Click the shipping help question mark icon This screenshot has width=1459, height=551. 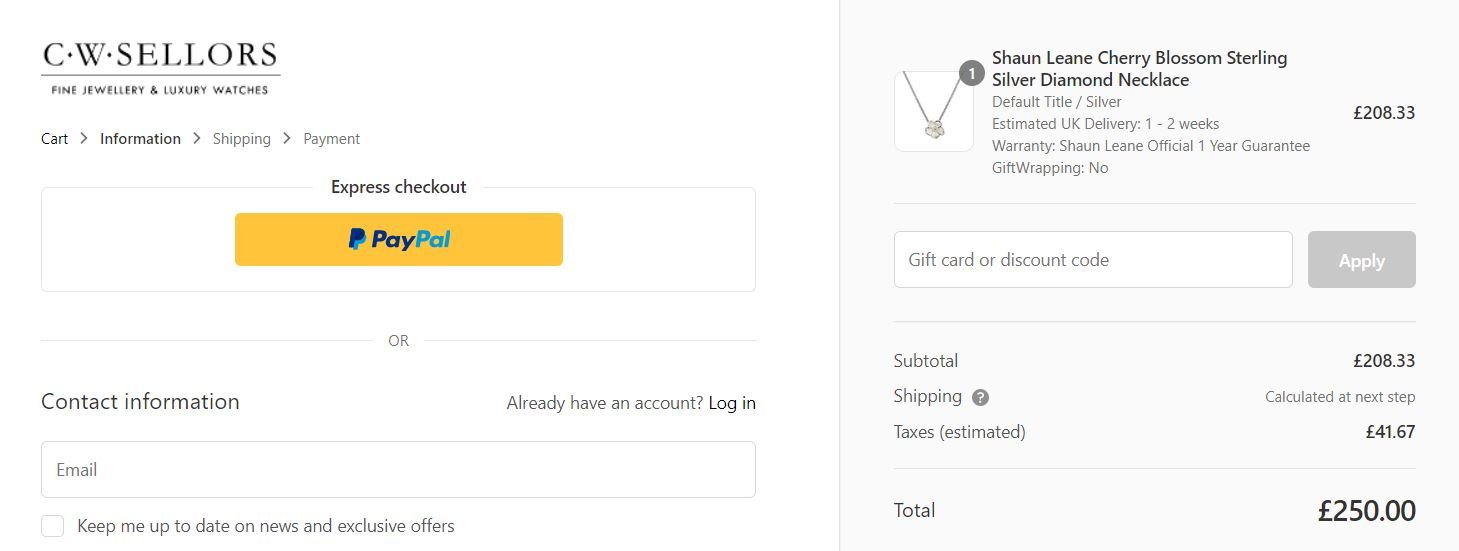(980, 397)
